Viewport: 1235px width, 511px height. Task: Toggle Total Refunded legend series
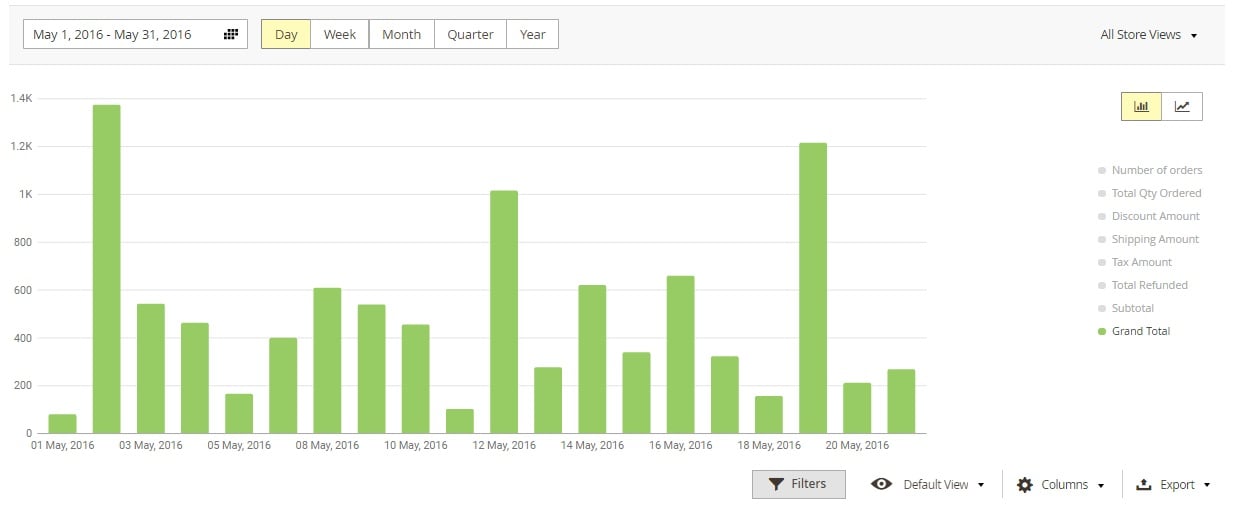pyautogui.click(x=1143, y=285)
